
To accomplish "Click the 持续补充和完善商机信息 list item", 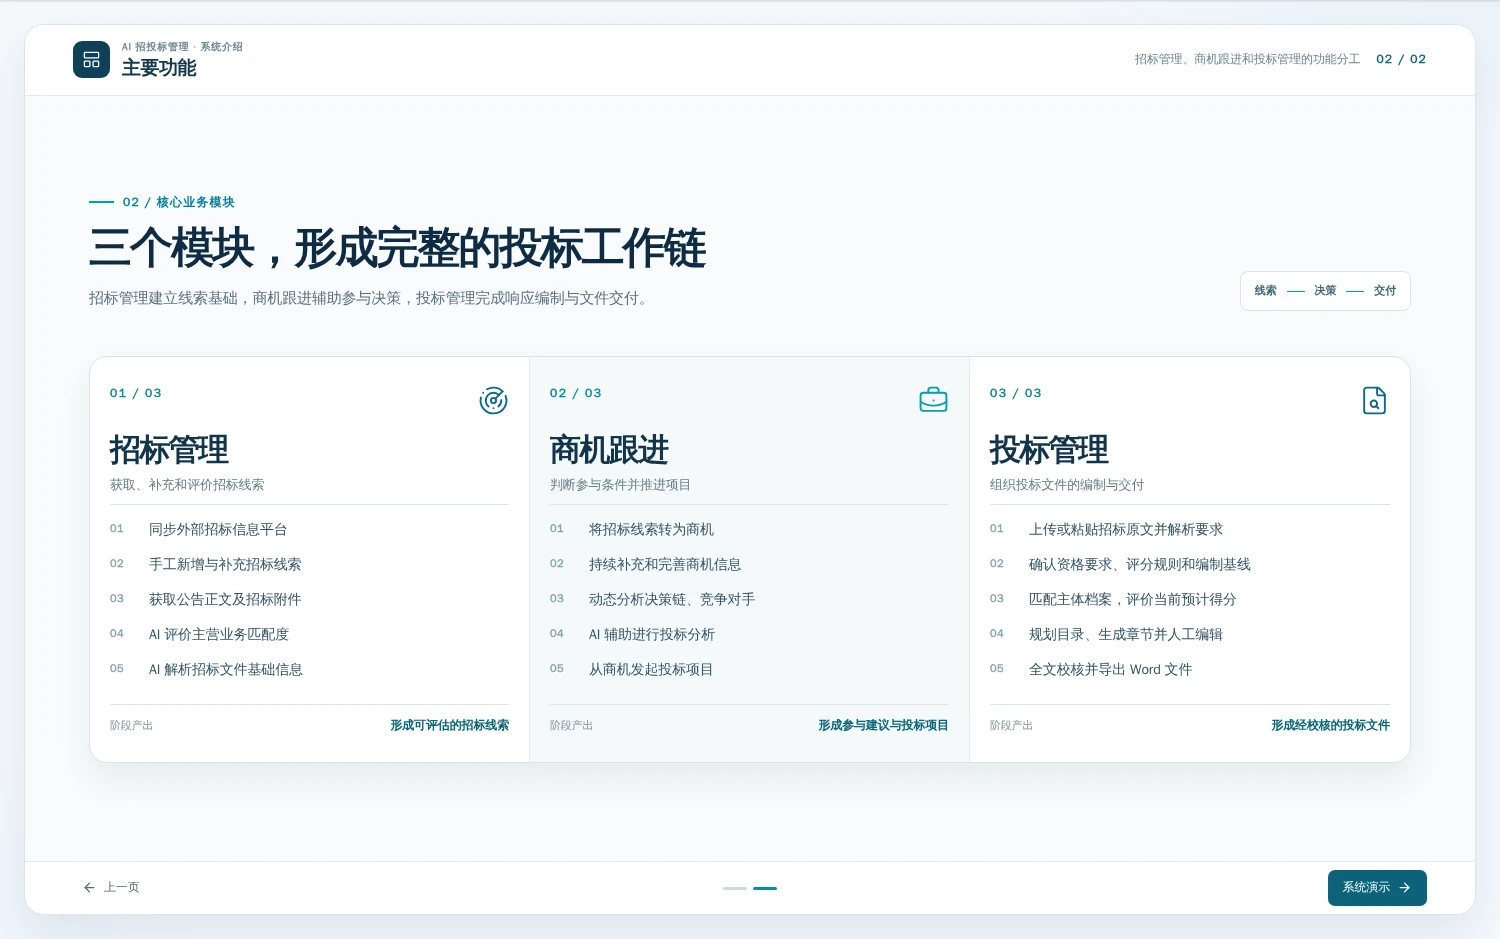I will pyautogui.click(x=665, y=564).
